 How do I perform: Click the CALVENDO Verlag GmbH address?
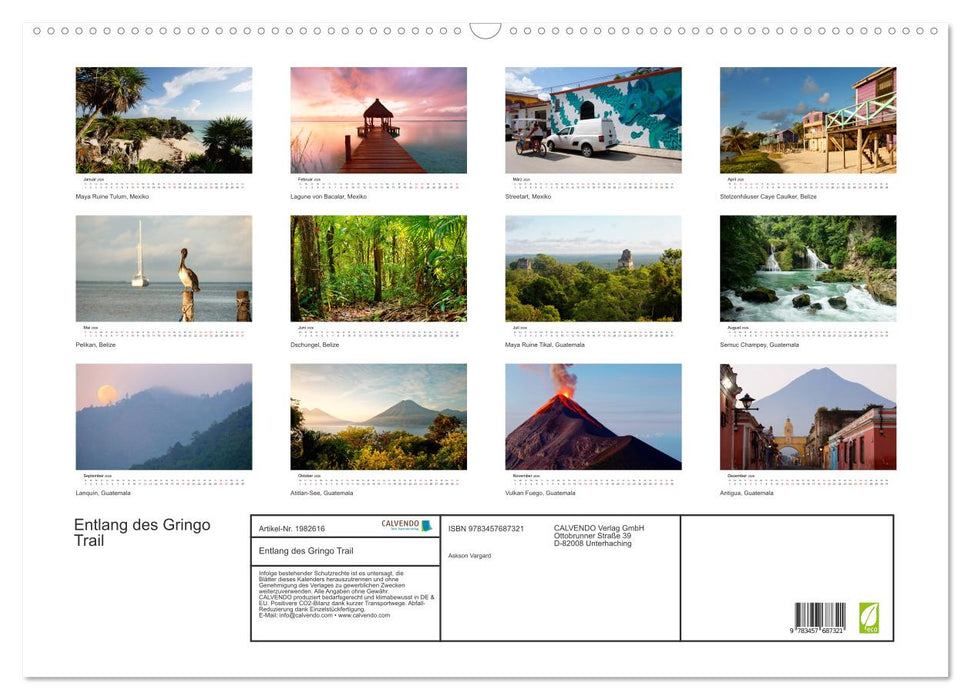(x=599, y=535)
